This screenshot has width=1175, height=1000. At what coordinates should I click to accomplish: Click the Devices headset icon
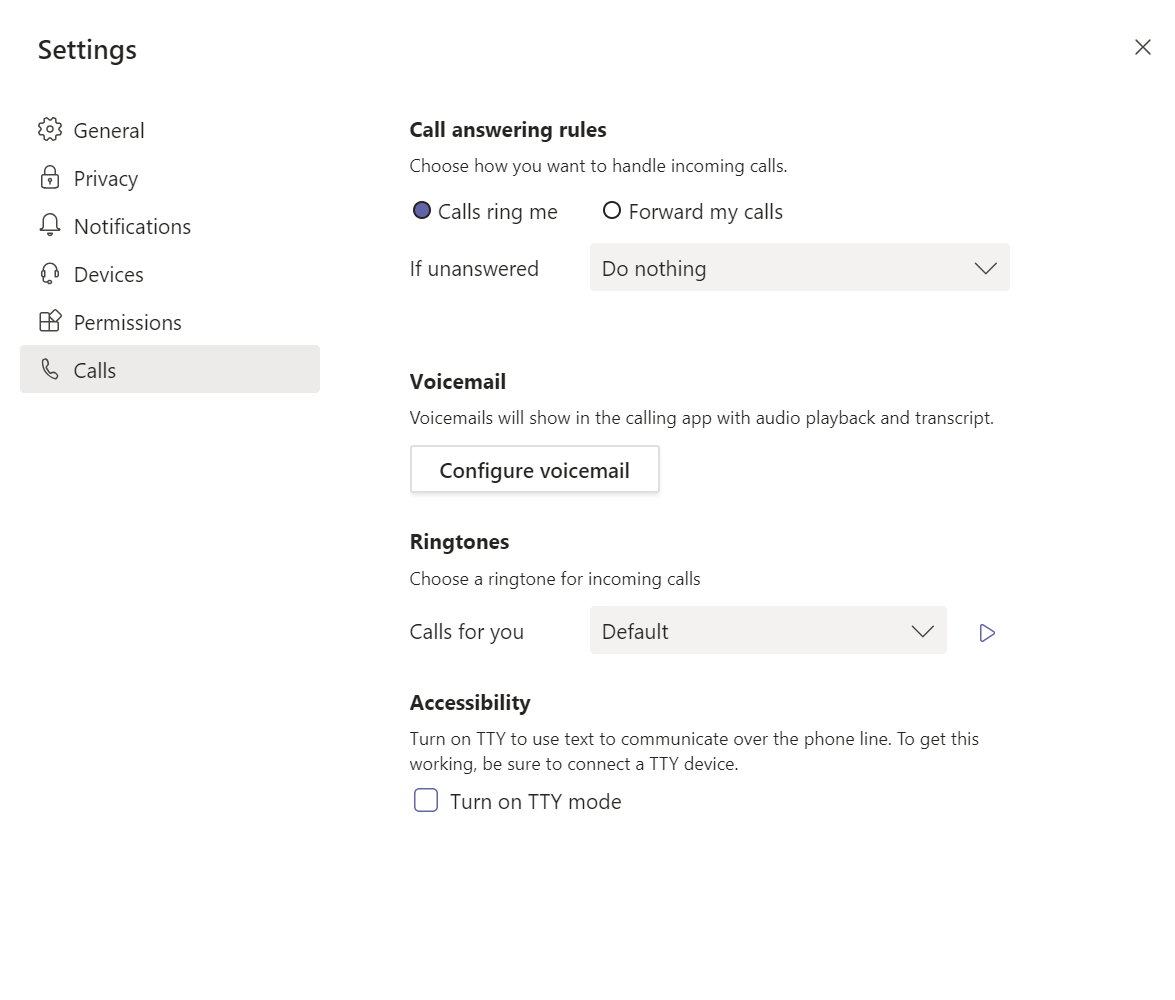[x=50, y=274]
